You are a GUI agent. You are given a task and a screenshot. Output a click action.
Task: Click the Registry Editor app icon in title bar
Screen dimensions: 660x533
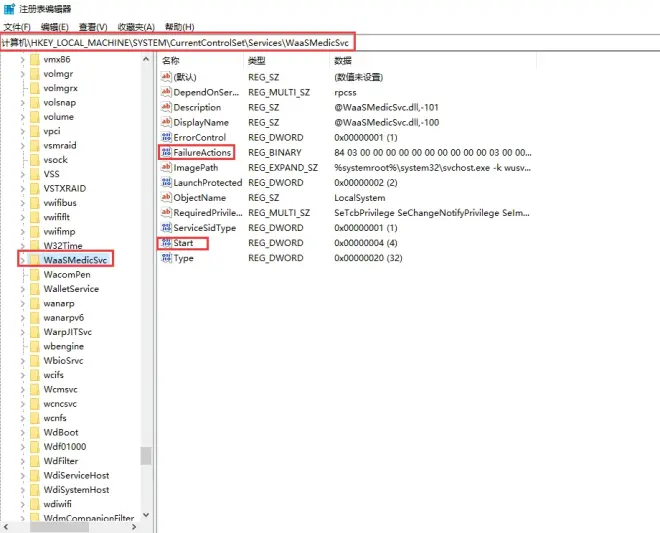pyautogui.click(x=9, y=8)
